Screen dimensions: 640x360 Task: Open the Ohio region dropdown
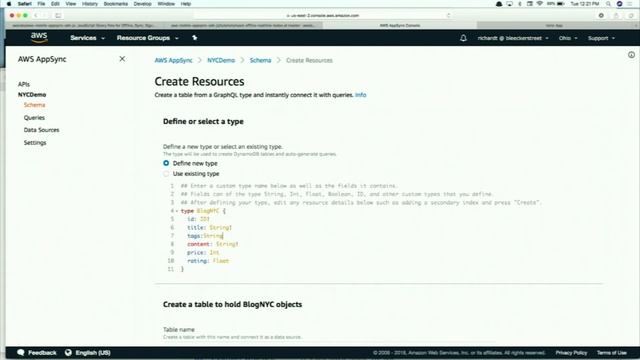point(568,38)
